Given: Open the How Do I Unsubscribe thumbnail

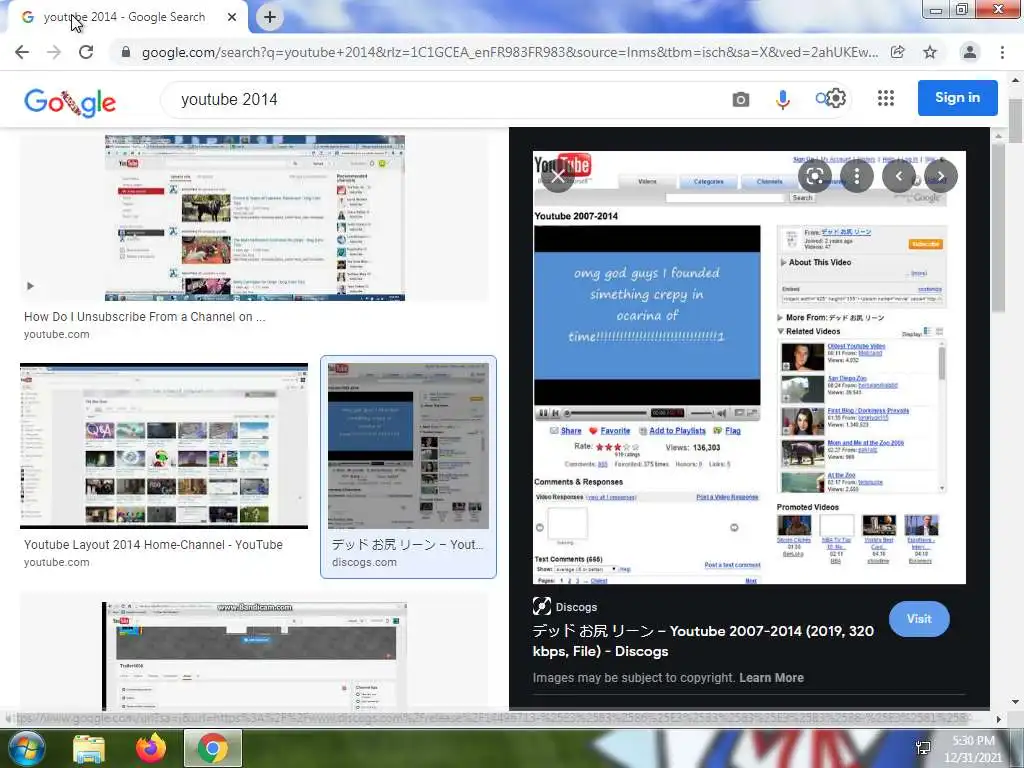Looking at the screenshot, I should [x=255, y=218].
